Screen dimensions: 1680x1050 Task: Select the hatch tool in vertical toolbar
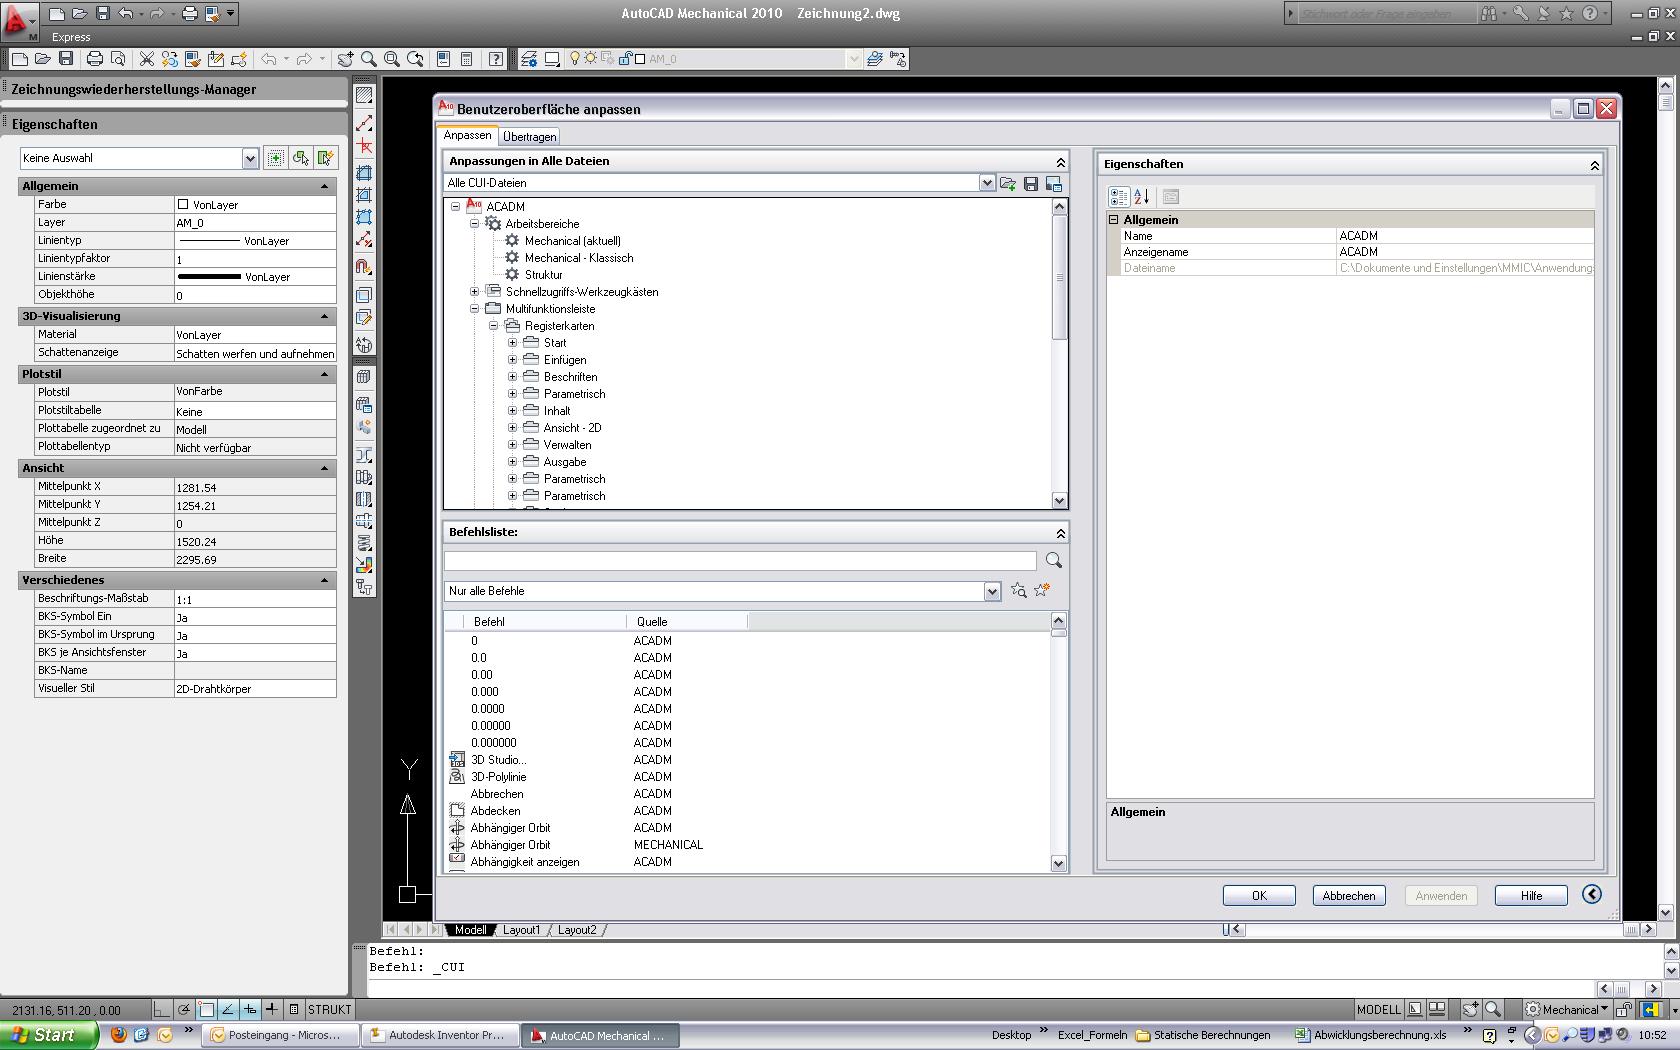pyautogui.click(x=364, y=96)
